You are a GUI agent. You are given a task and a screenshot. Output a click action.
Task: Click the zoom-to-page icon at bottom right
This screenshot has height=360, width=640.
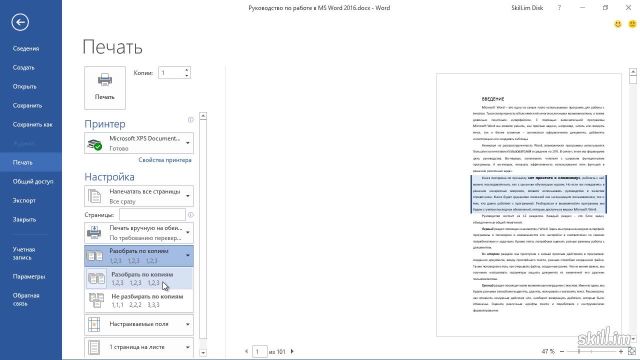coord(632,351)
